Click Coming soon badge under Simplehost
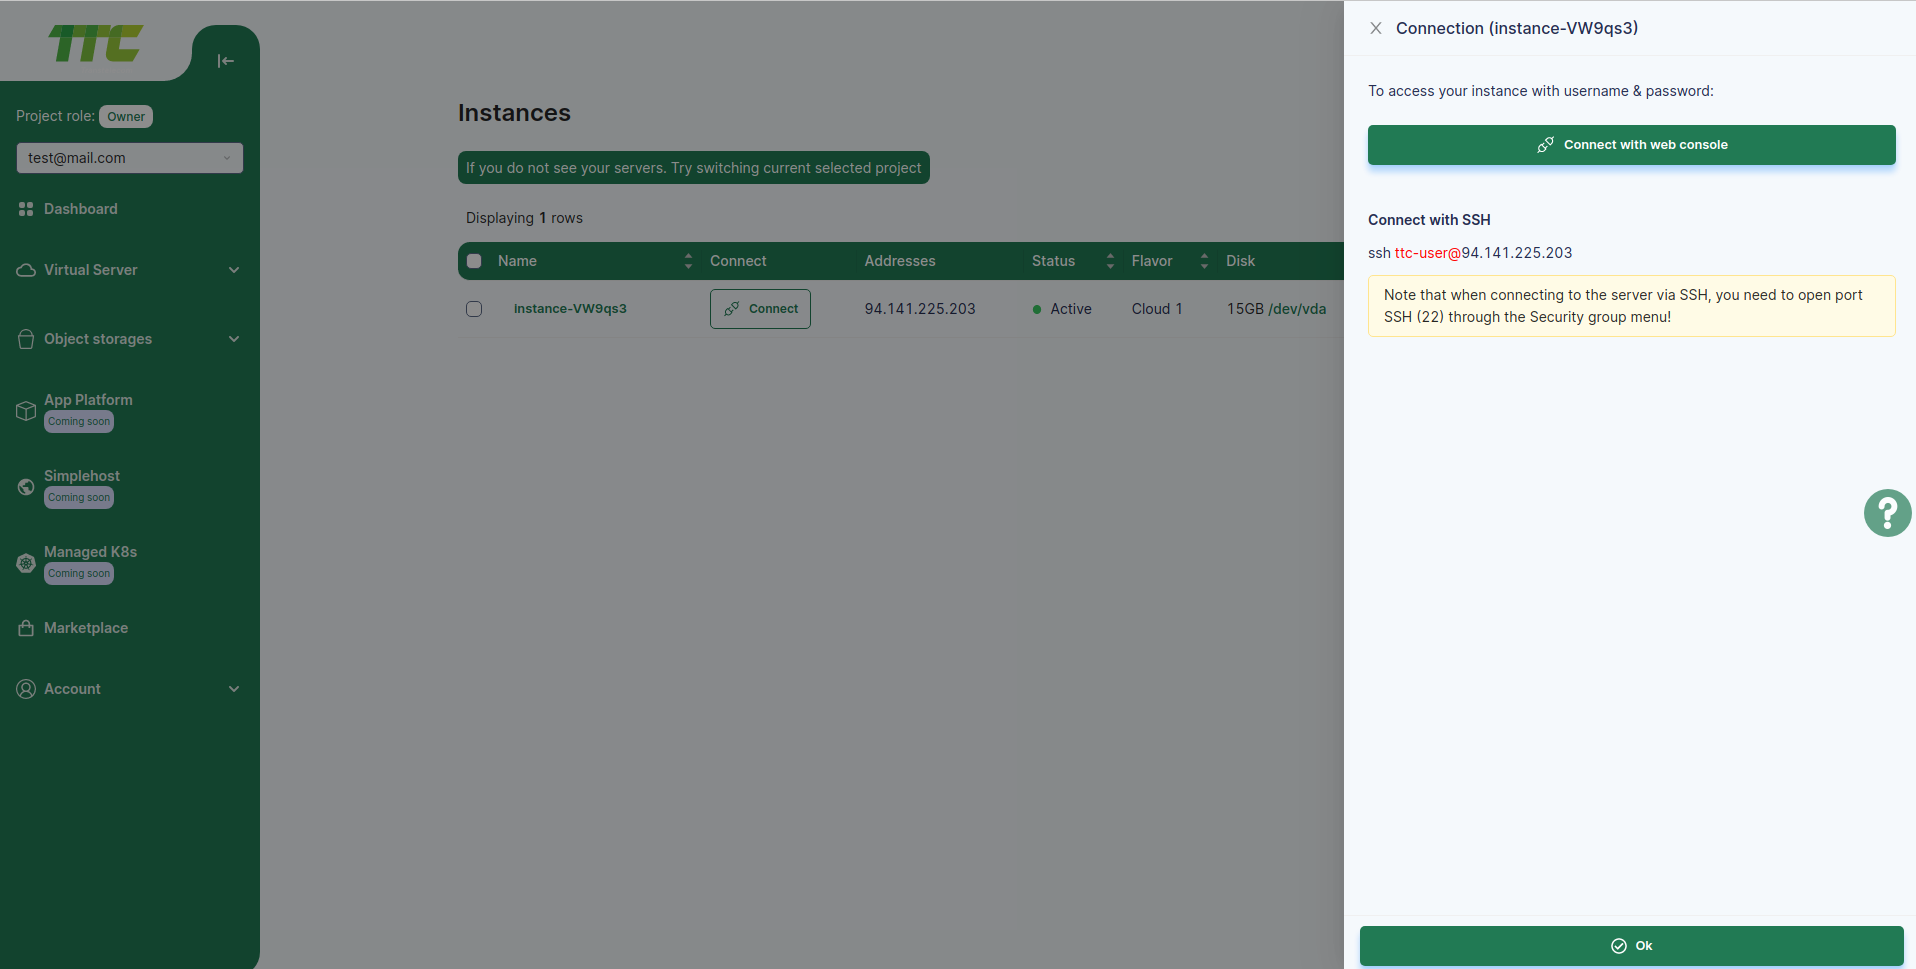1916x969 pixels. coord(79,498)
